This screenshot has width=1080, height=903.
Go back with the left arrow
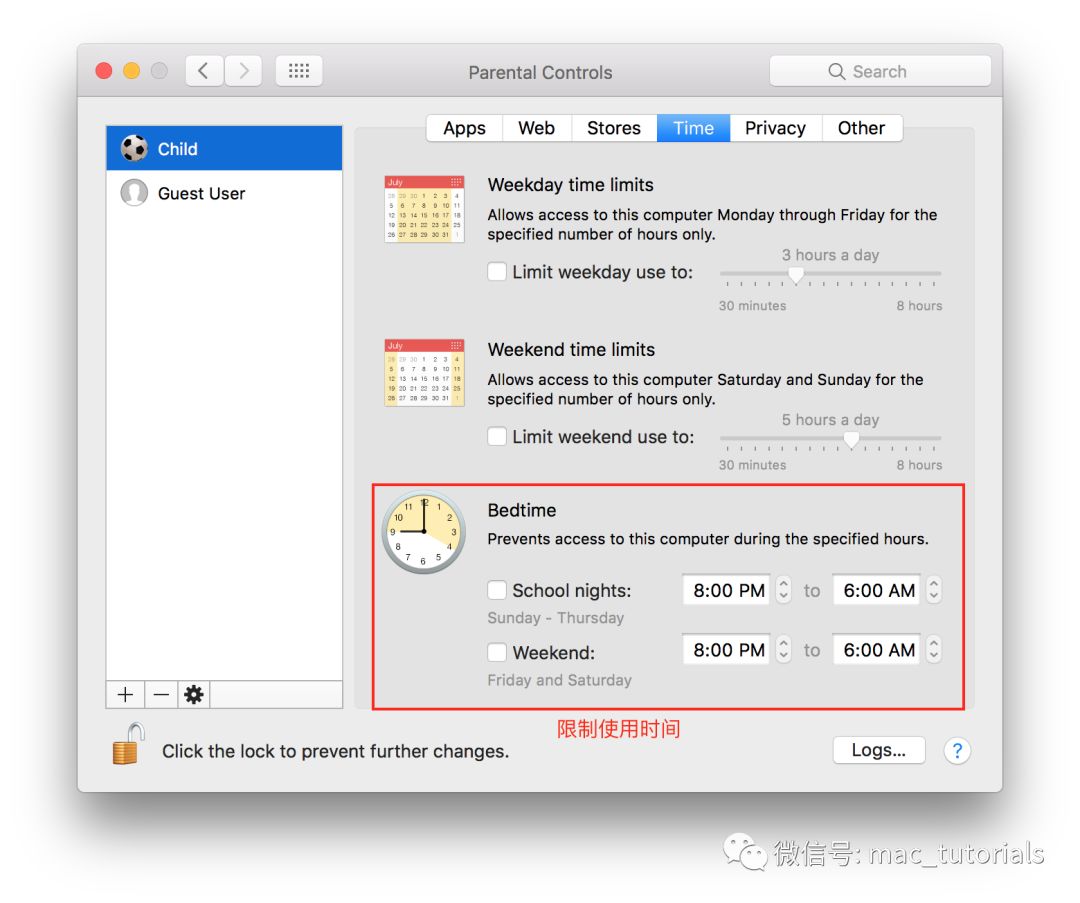pyautogui.click(x=204, y=71)
